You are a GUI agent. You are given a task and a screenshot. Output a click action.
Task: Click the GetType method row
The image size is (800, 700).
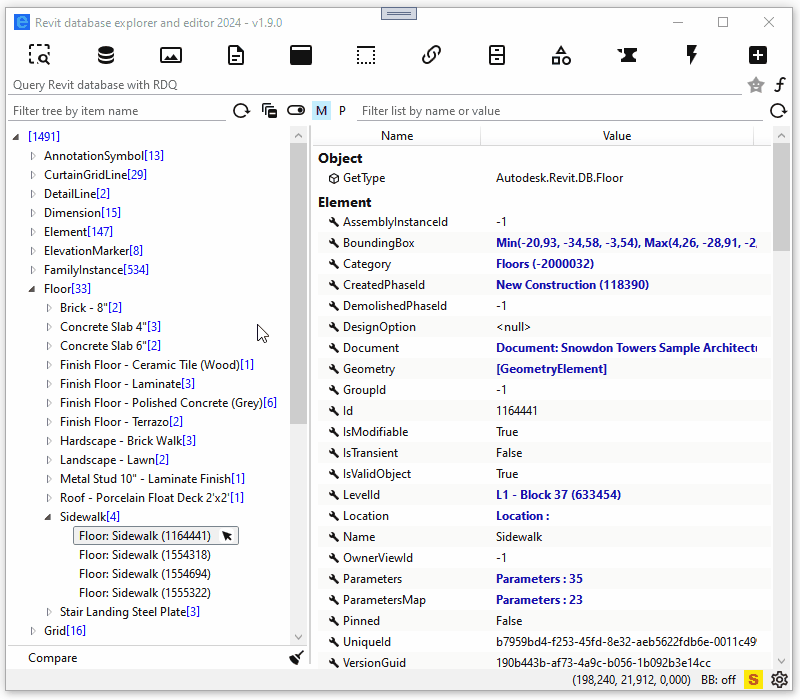(x=544, y=178)
